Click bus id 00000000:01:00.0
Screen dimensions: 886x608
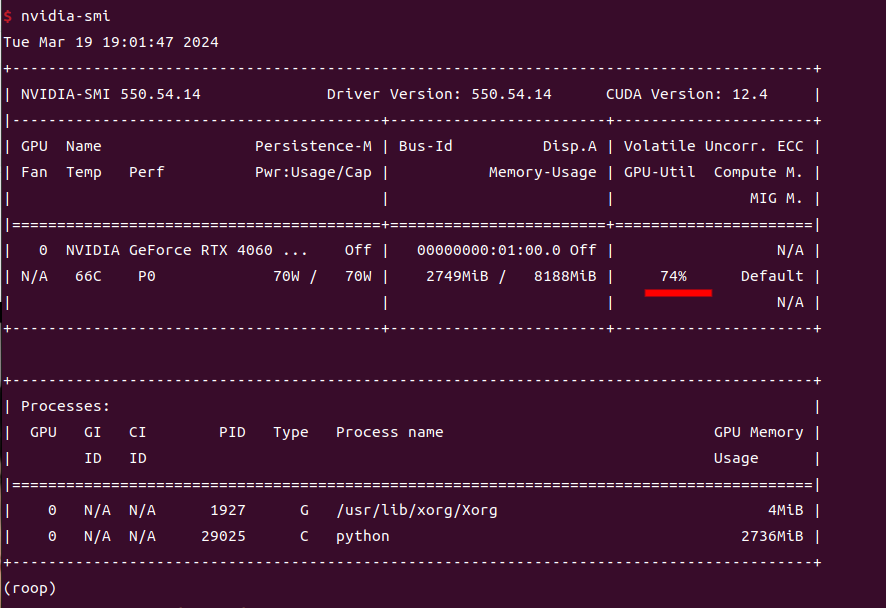pyautogui.click(x=489, y=250)
